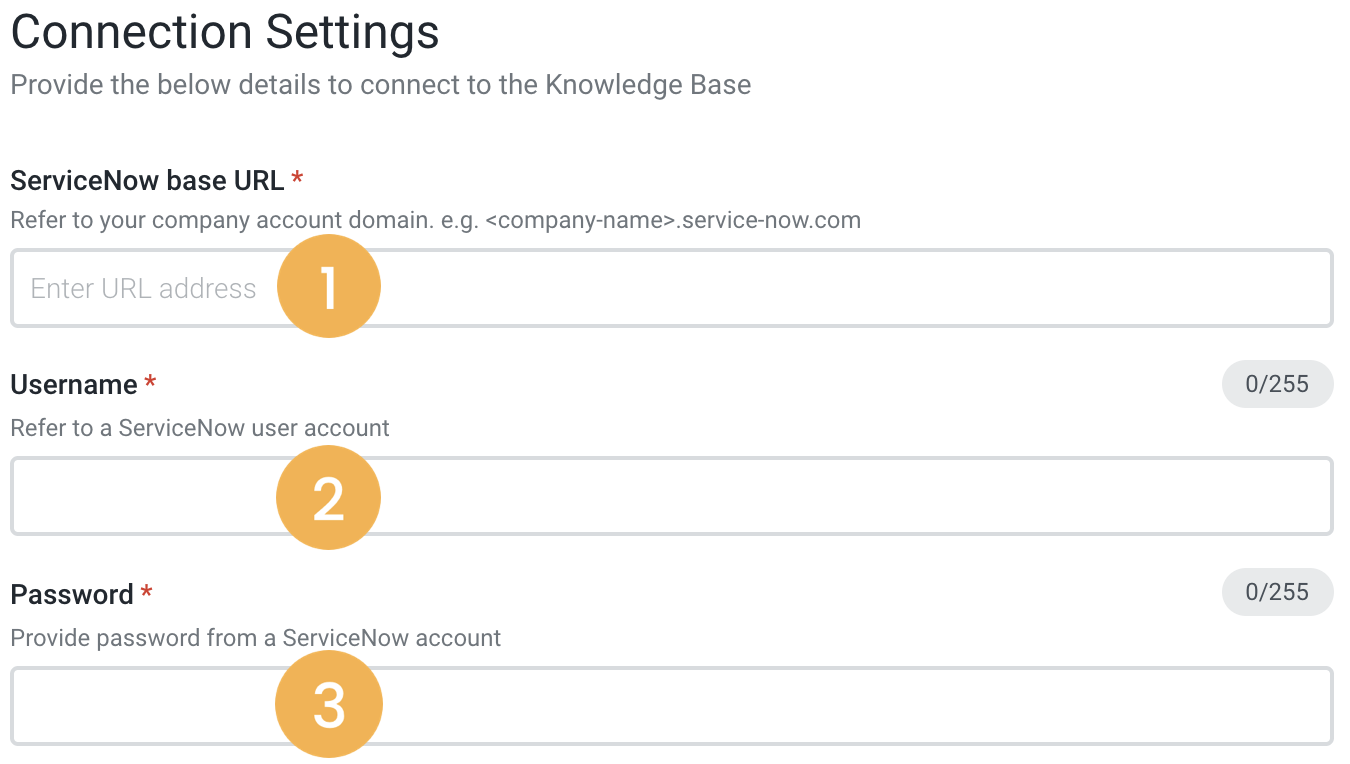Image resolution: width=1350 pixels, height=764 pixels.
Task: Click the ServiceNow user account hint text
Action: click(199, 428)
